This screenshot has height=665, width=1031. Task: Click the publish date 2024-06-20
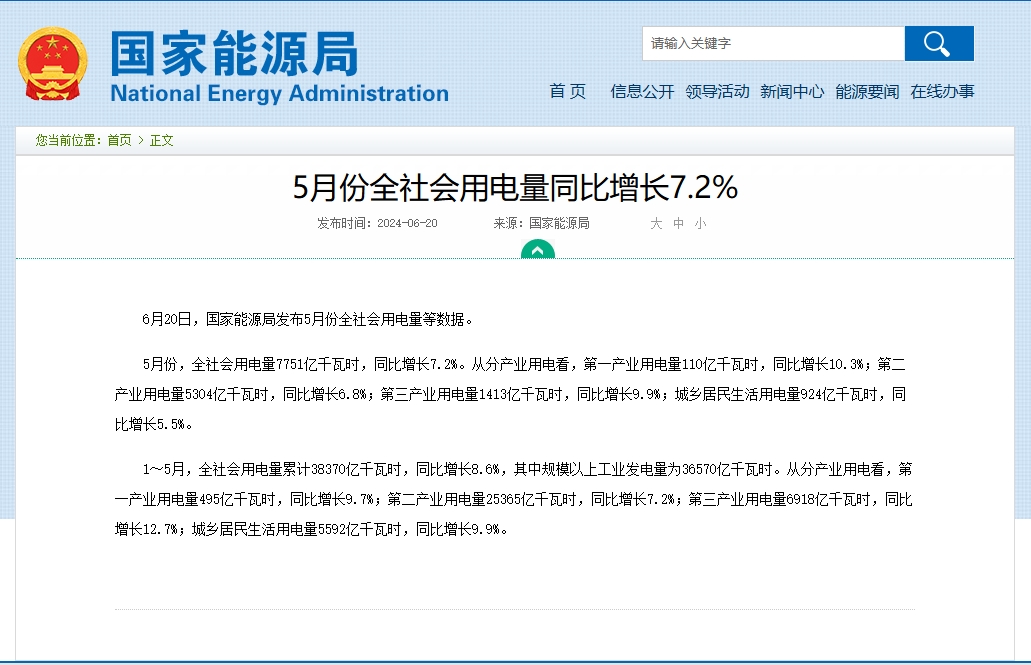coord(407,224)
